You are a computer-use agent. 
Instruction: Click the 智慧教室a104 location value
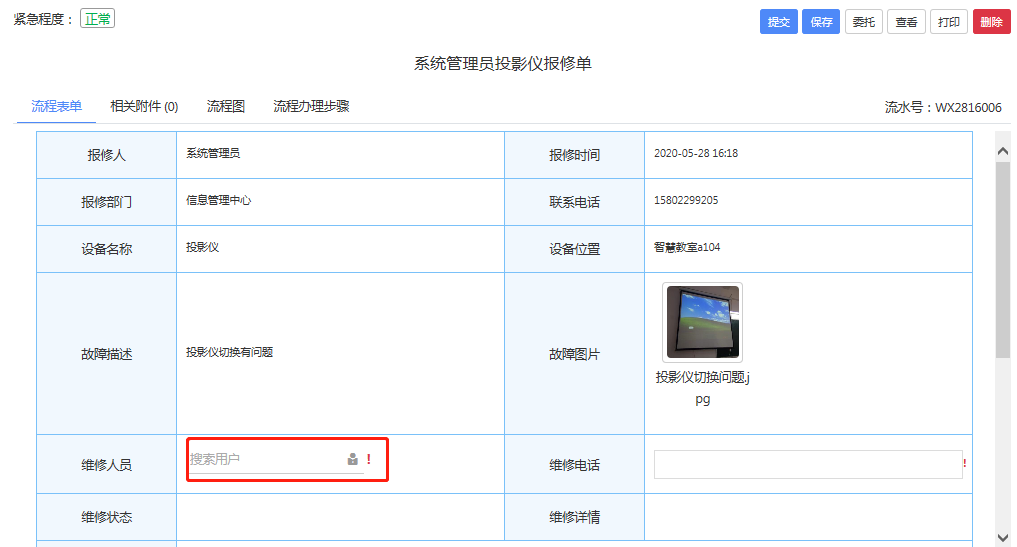tap(687, 247)
